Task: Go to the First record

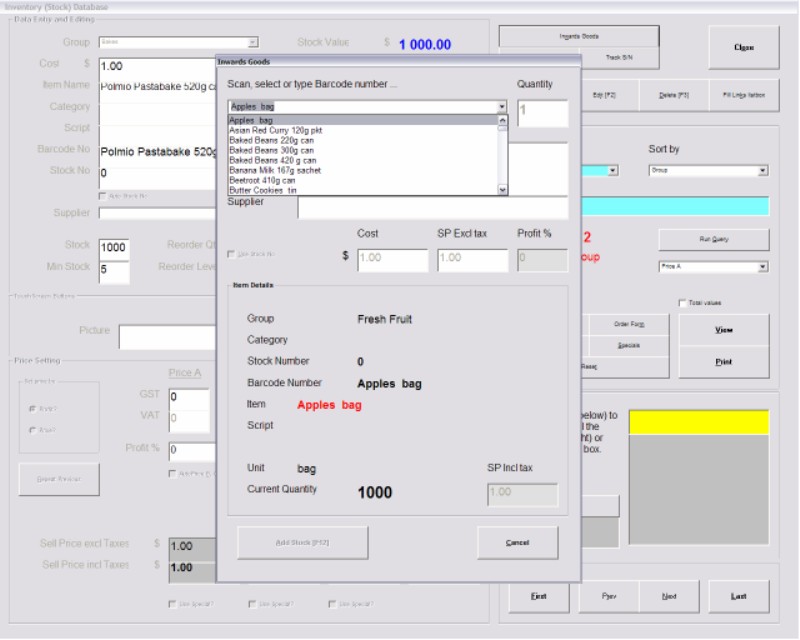Action: pos(538,596)
